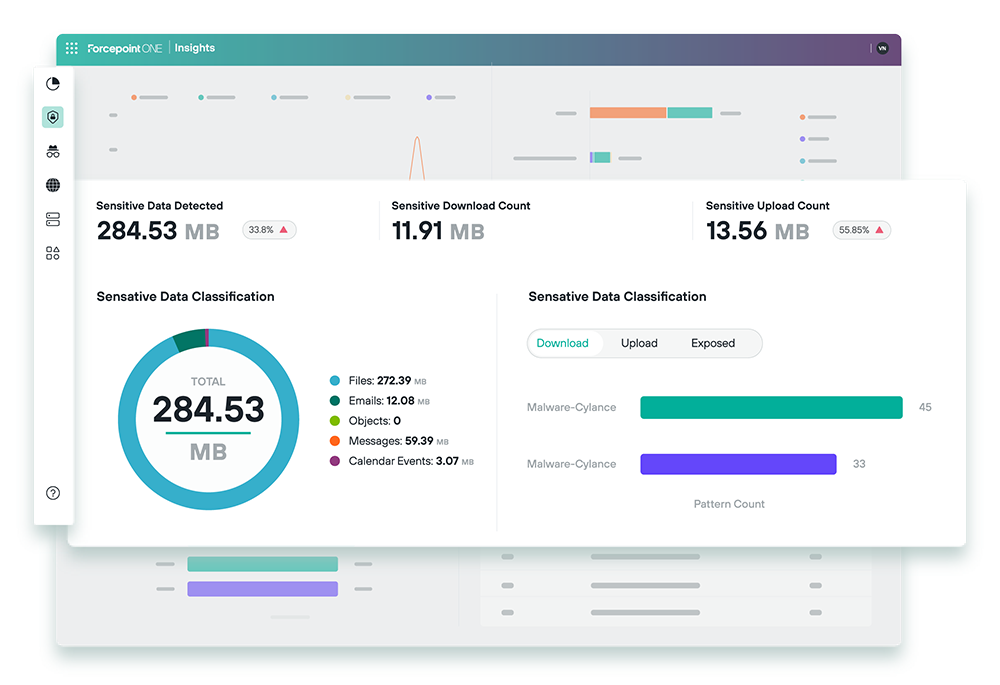
Task: Click the green Malware-Cylance bar with 45
Action: [771, 407]
